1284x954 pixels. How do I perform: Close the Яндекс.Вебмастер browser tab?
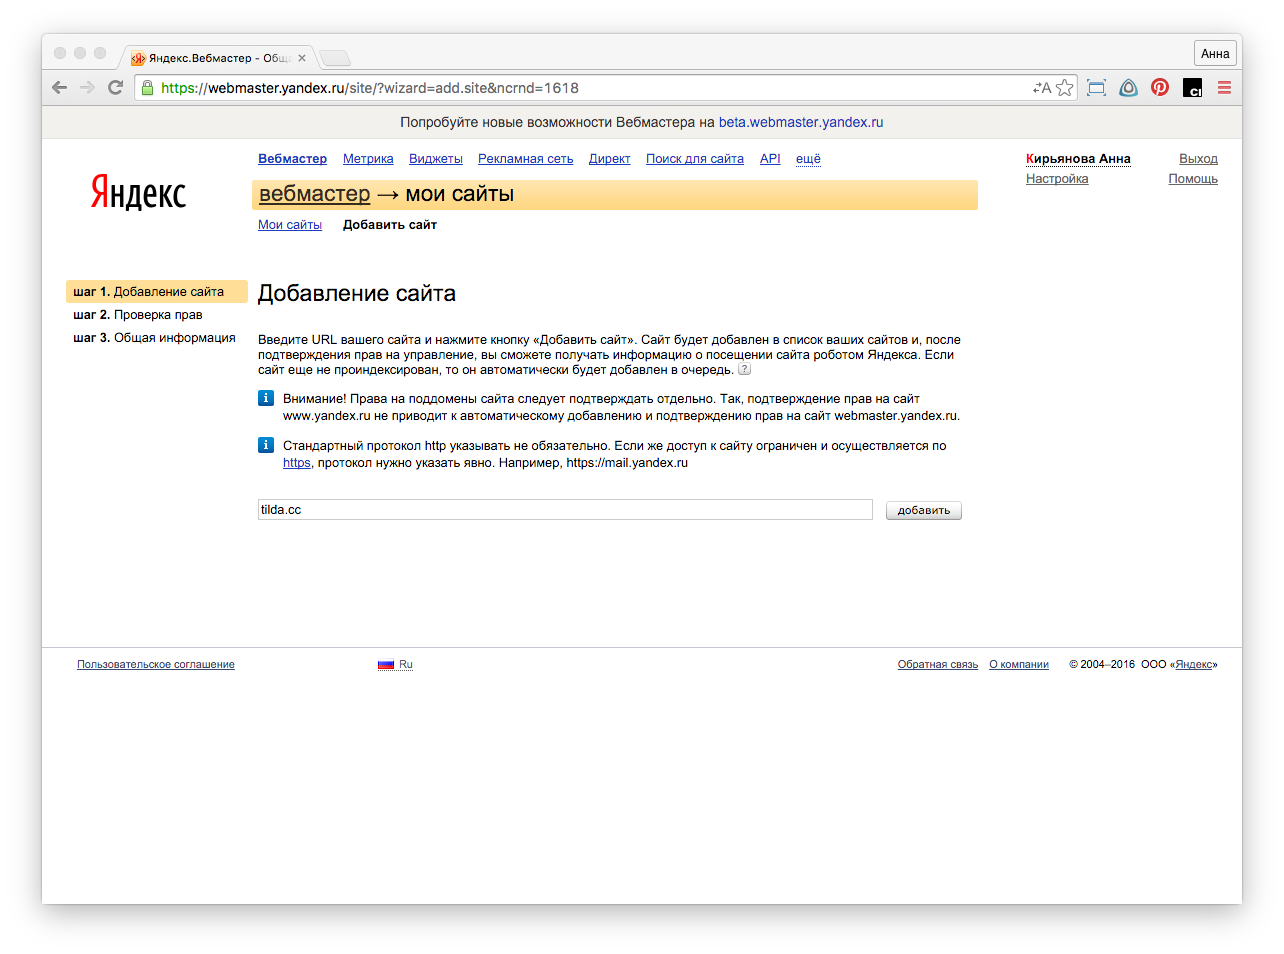tap(302, 58)
